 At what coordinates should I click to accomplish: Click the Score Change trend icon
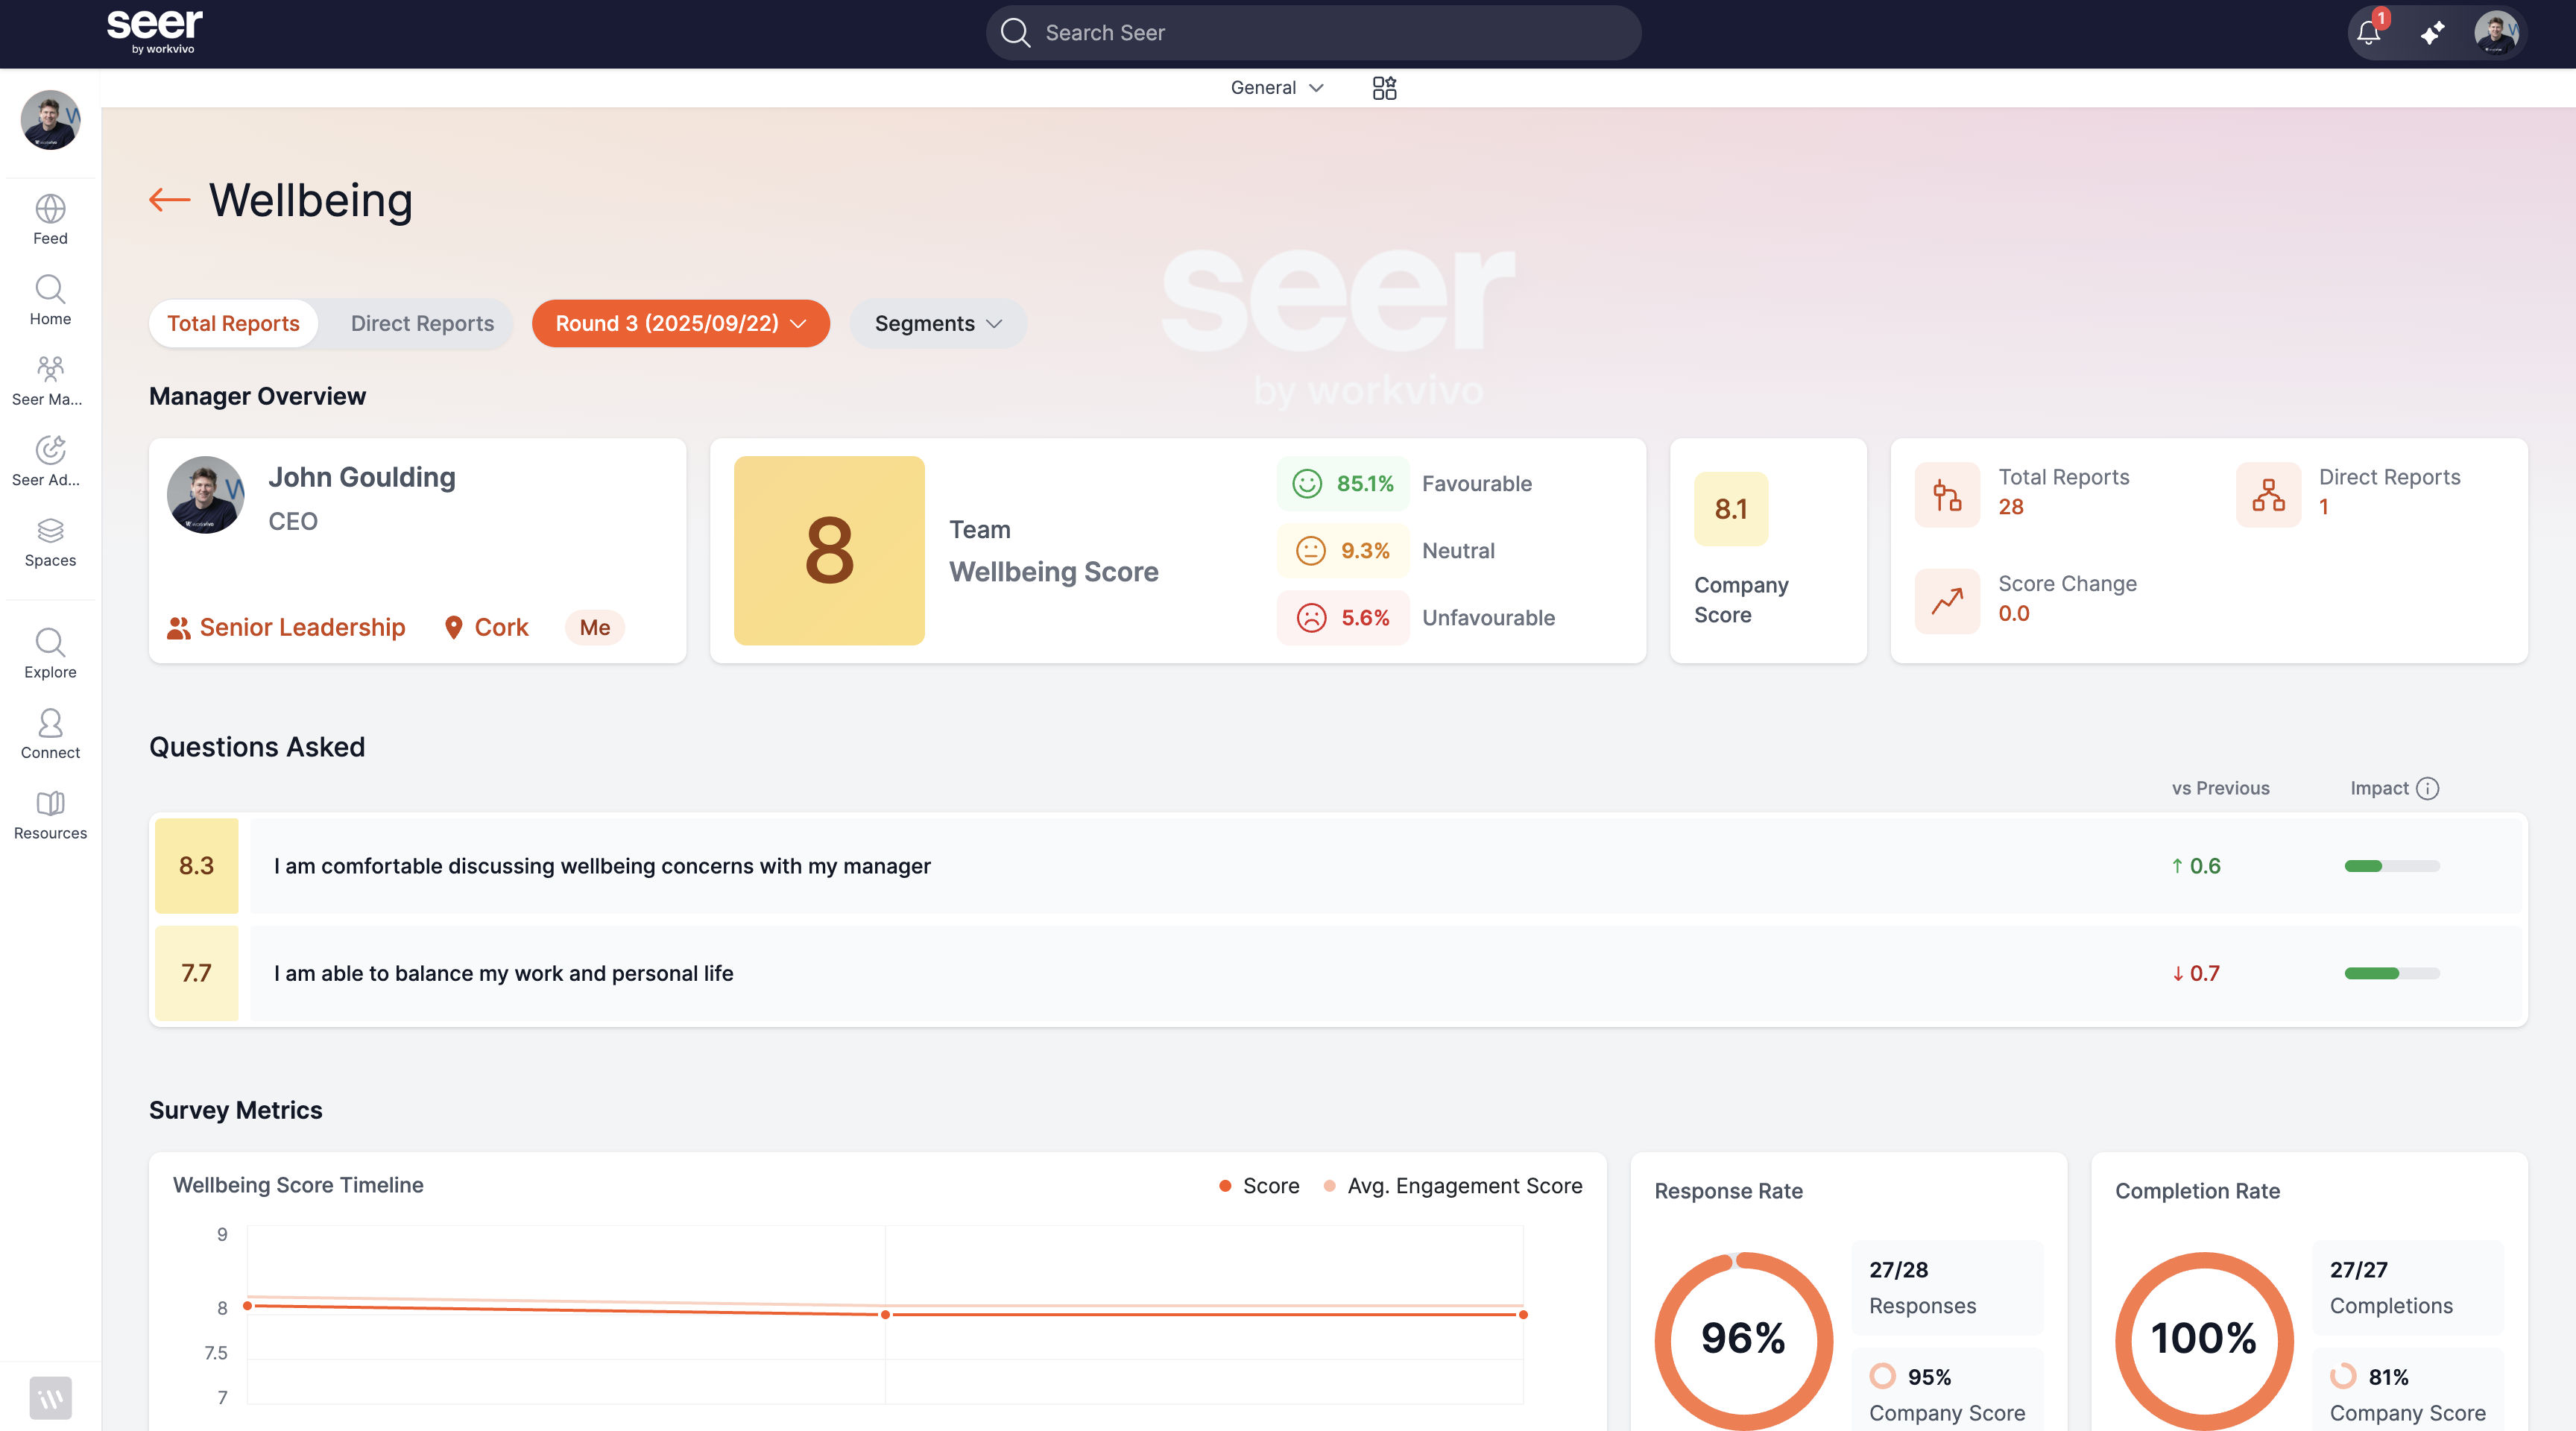pos(1946,601)
